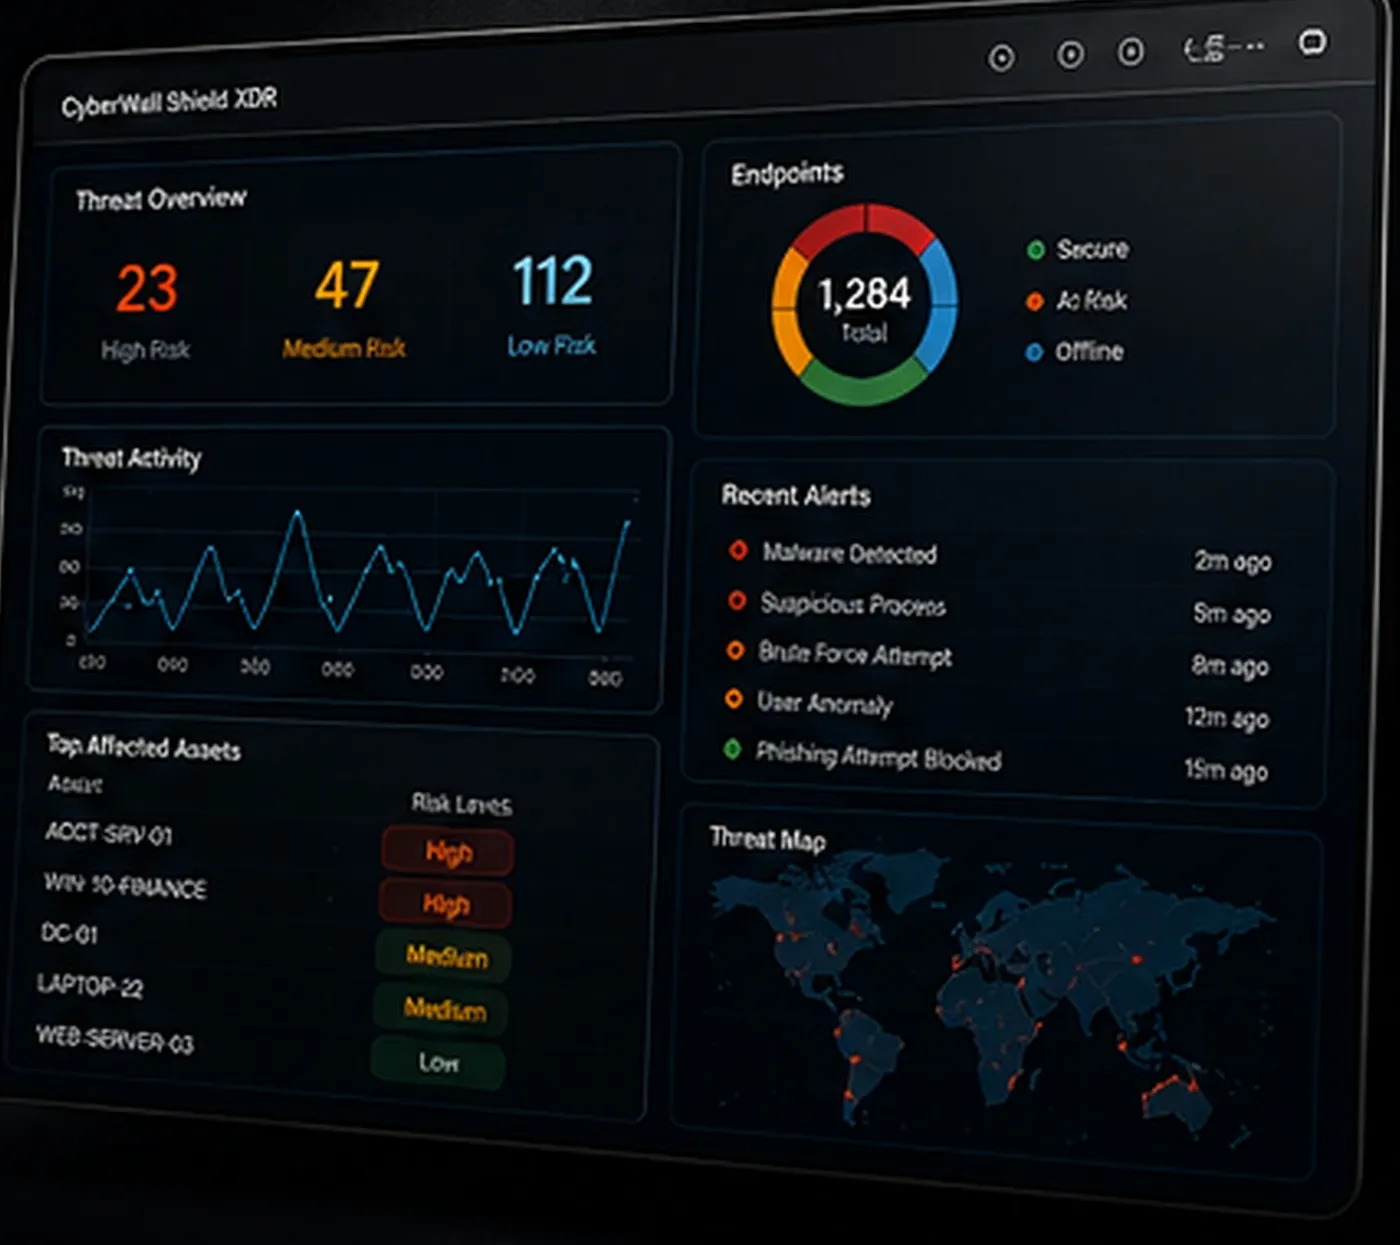Click the CyberWall Shield XDR title

169,102
